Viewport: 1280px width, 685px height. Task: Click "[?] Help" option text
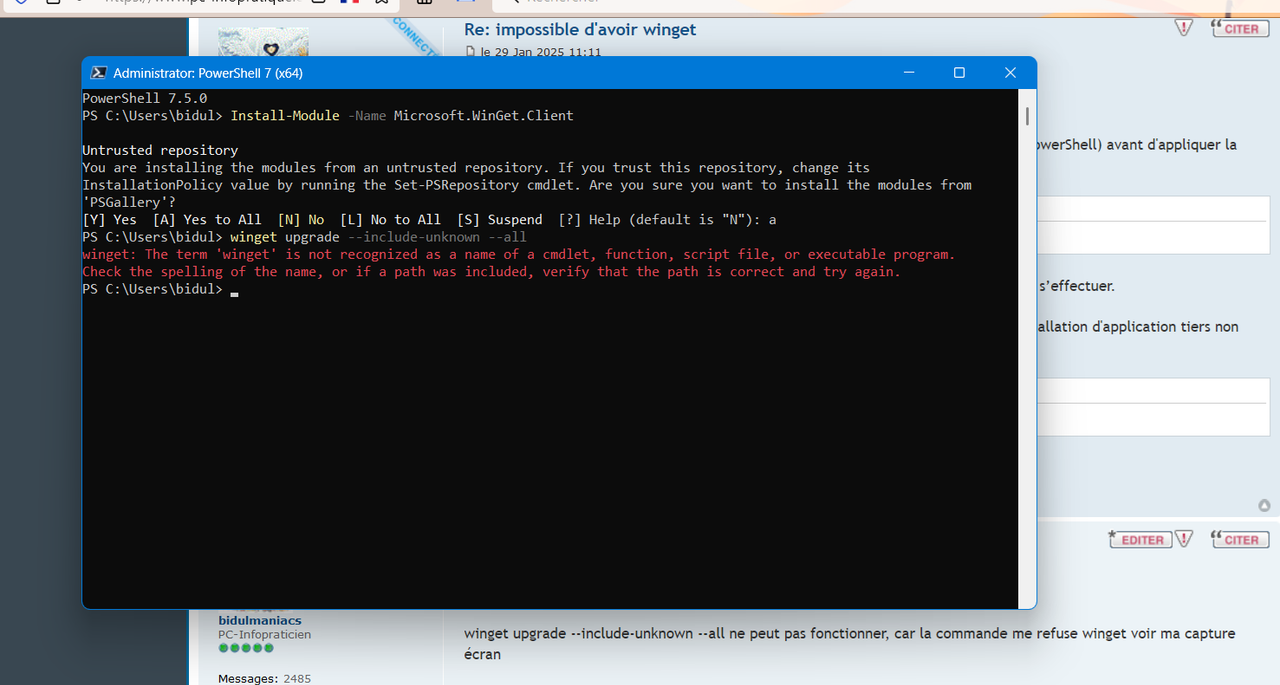[x=590, y=219]
